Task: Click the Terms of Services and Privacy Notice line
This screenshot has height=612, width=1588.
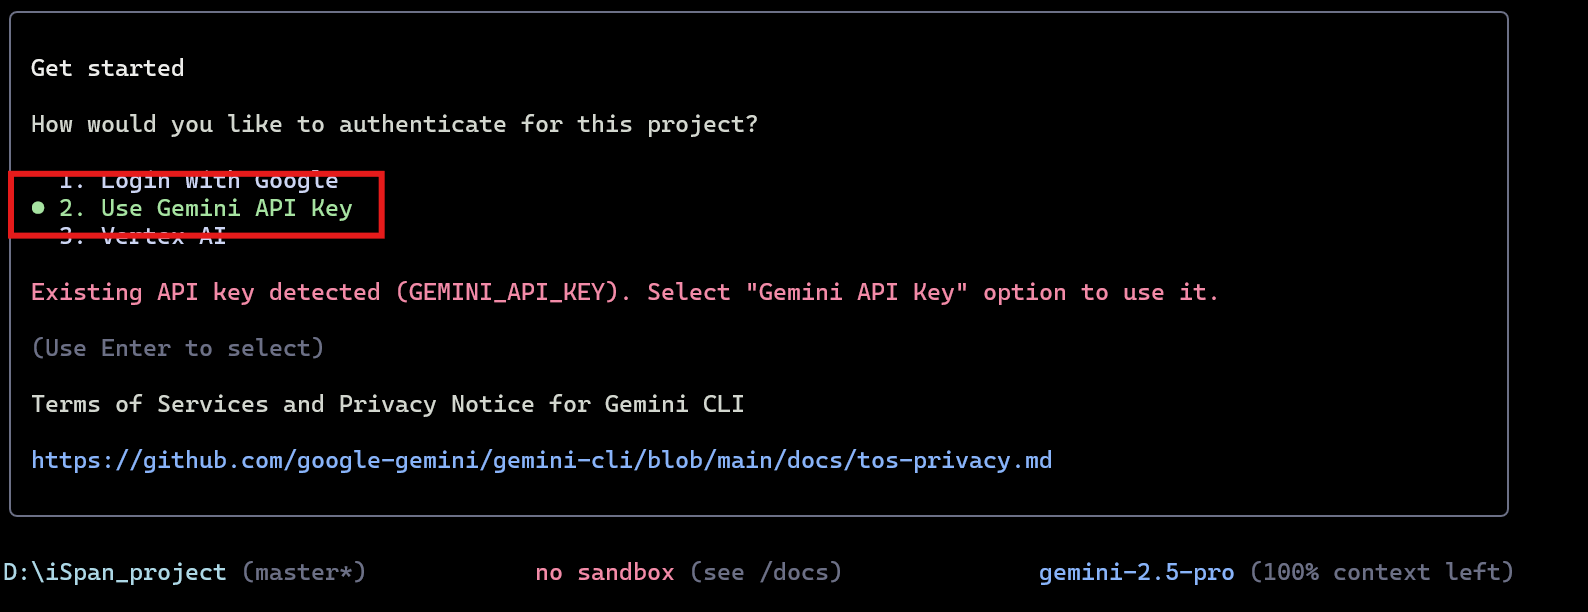Action: click(x=388, y=404)
